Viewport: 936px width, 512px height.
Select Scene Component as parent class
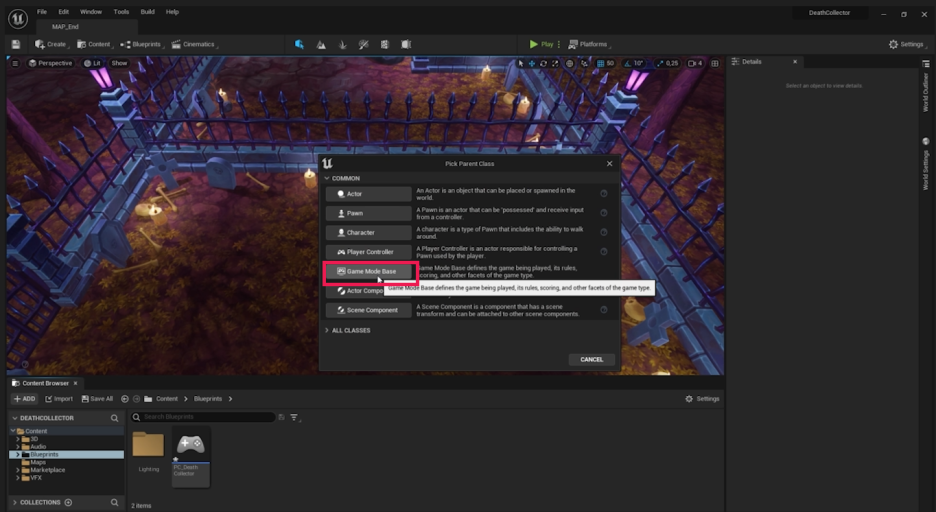[x=369, y=310]
